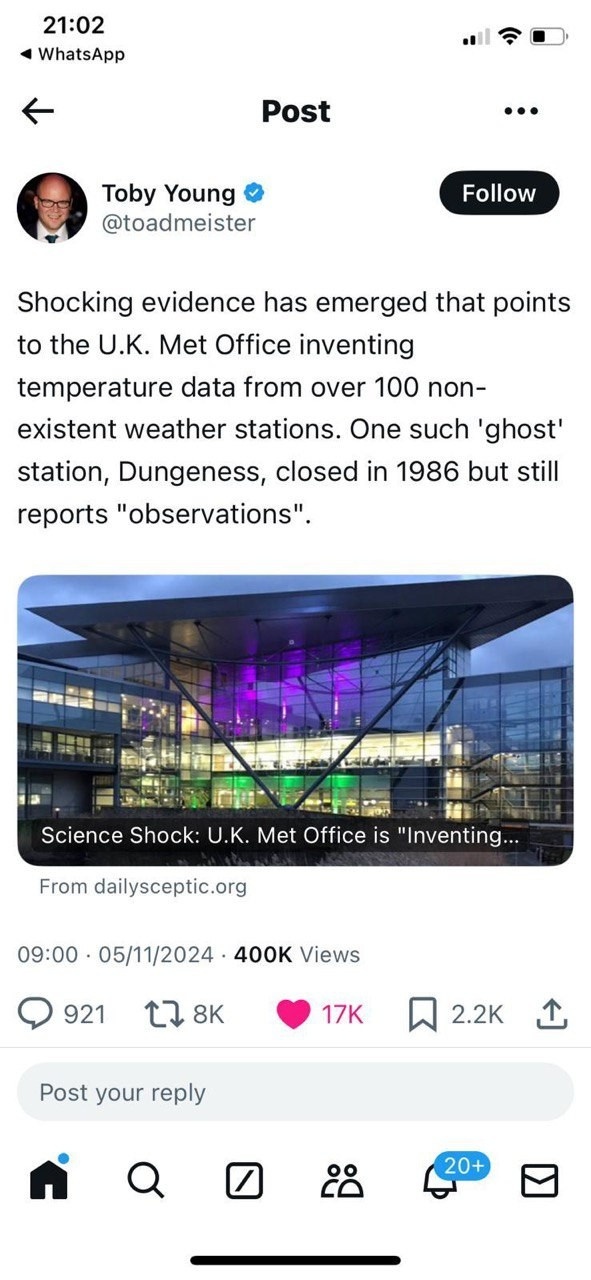Toggle the bookmark icon
591x1280 pixels.
pyautogui.click(x=424, y=1014)
